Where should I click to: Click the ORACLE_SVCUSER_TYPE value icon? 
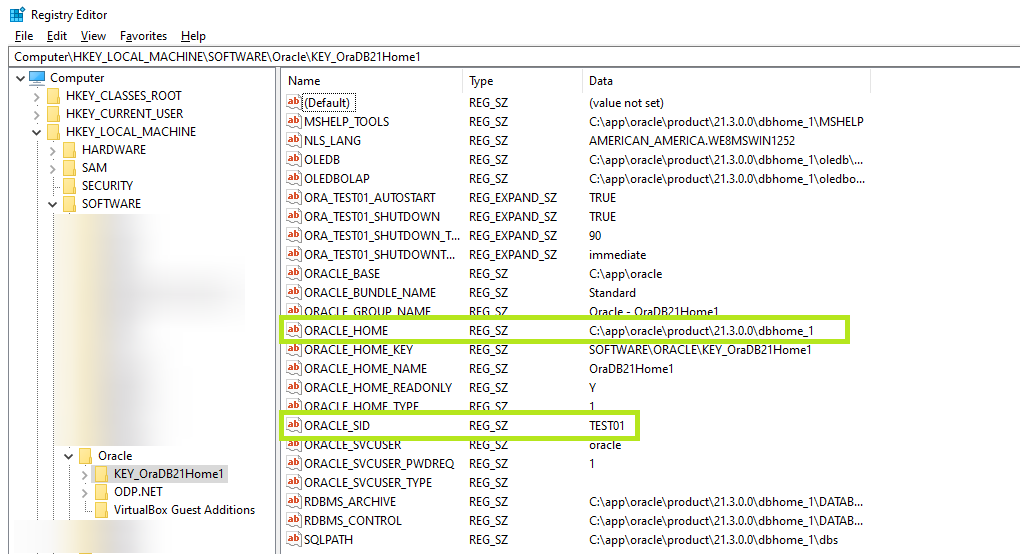click(x=293, y=482)
